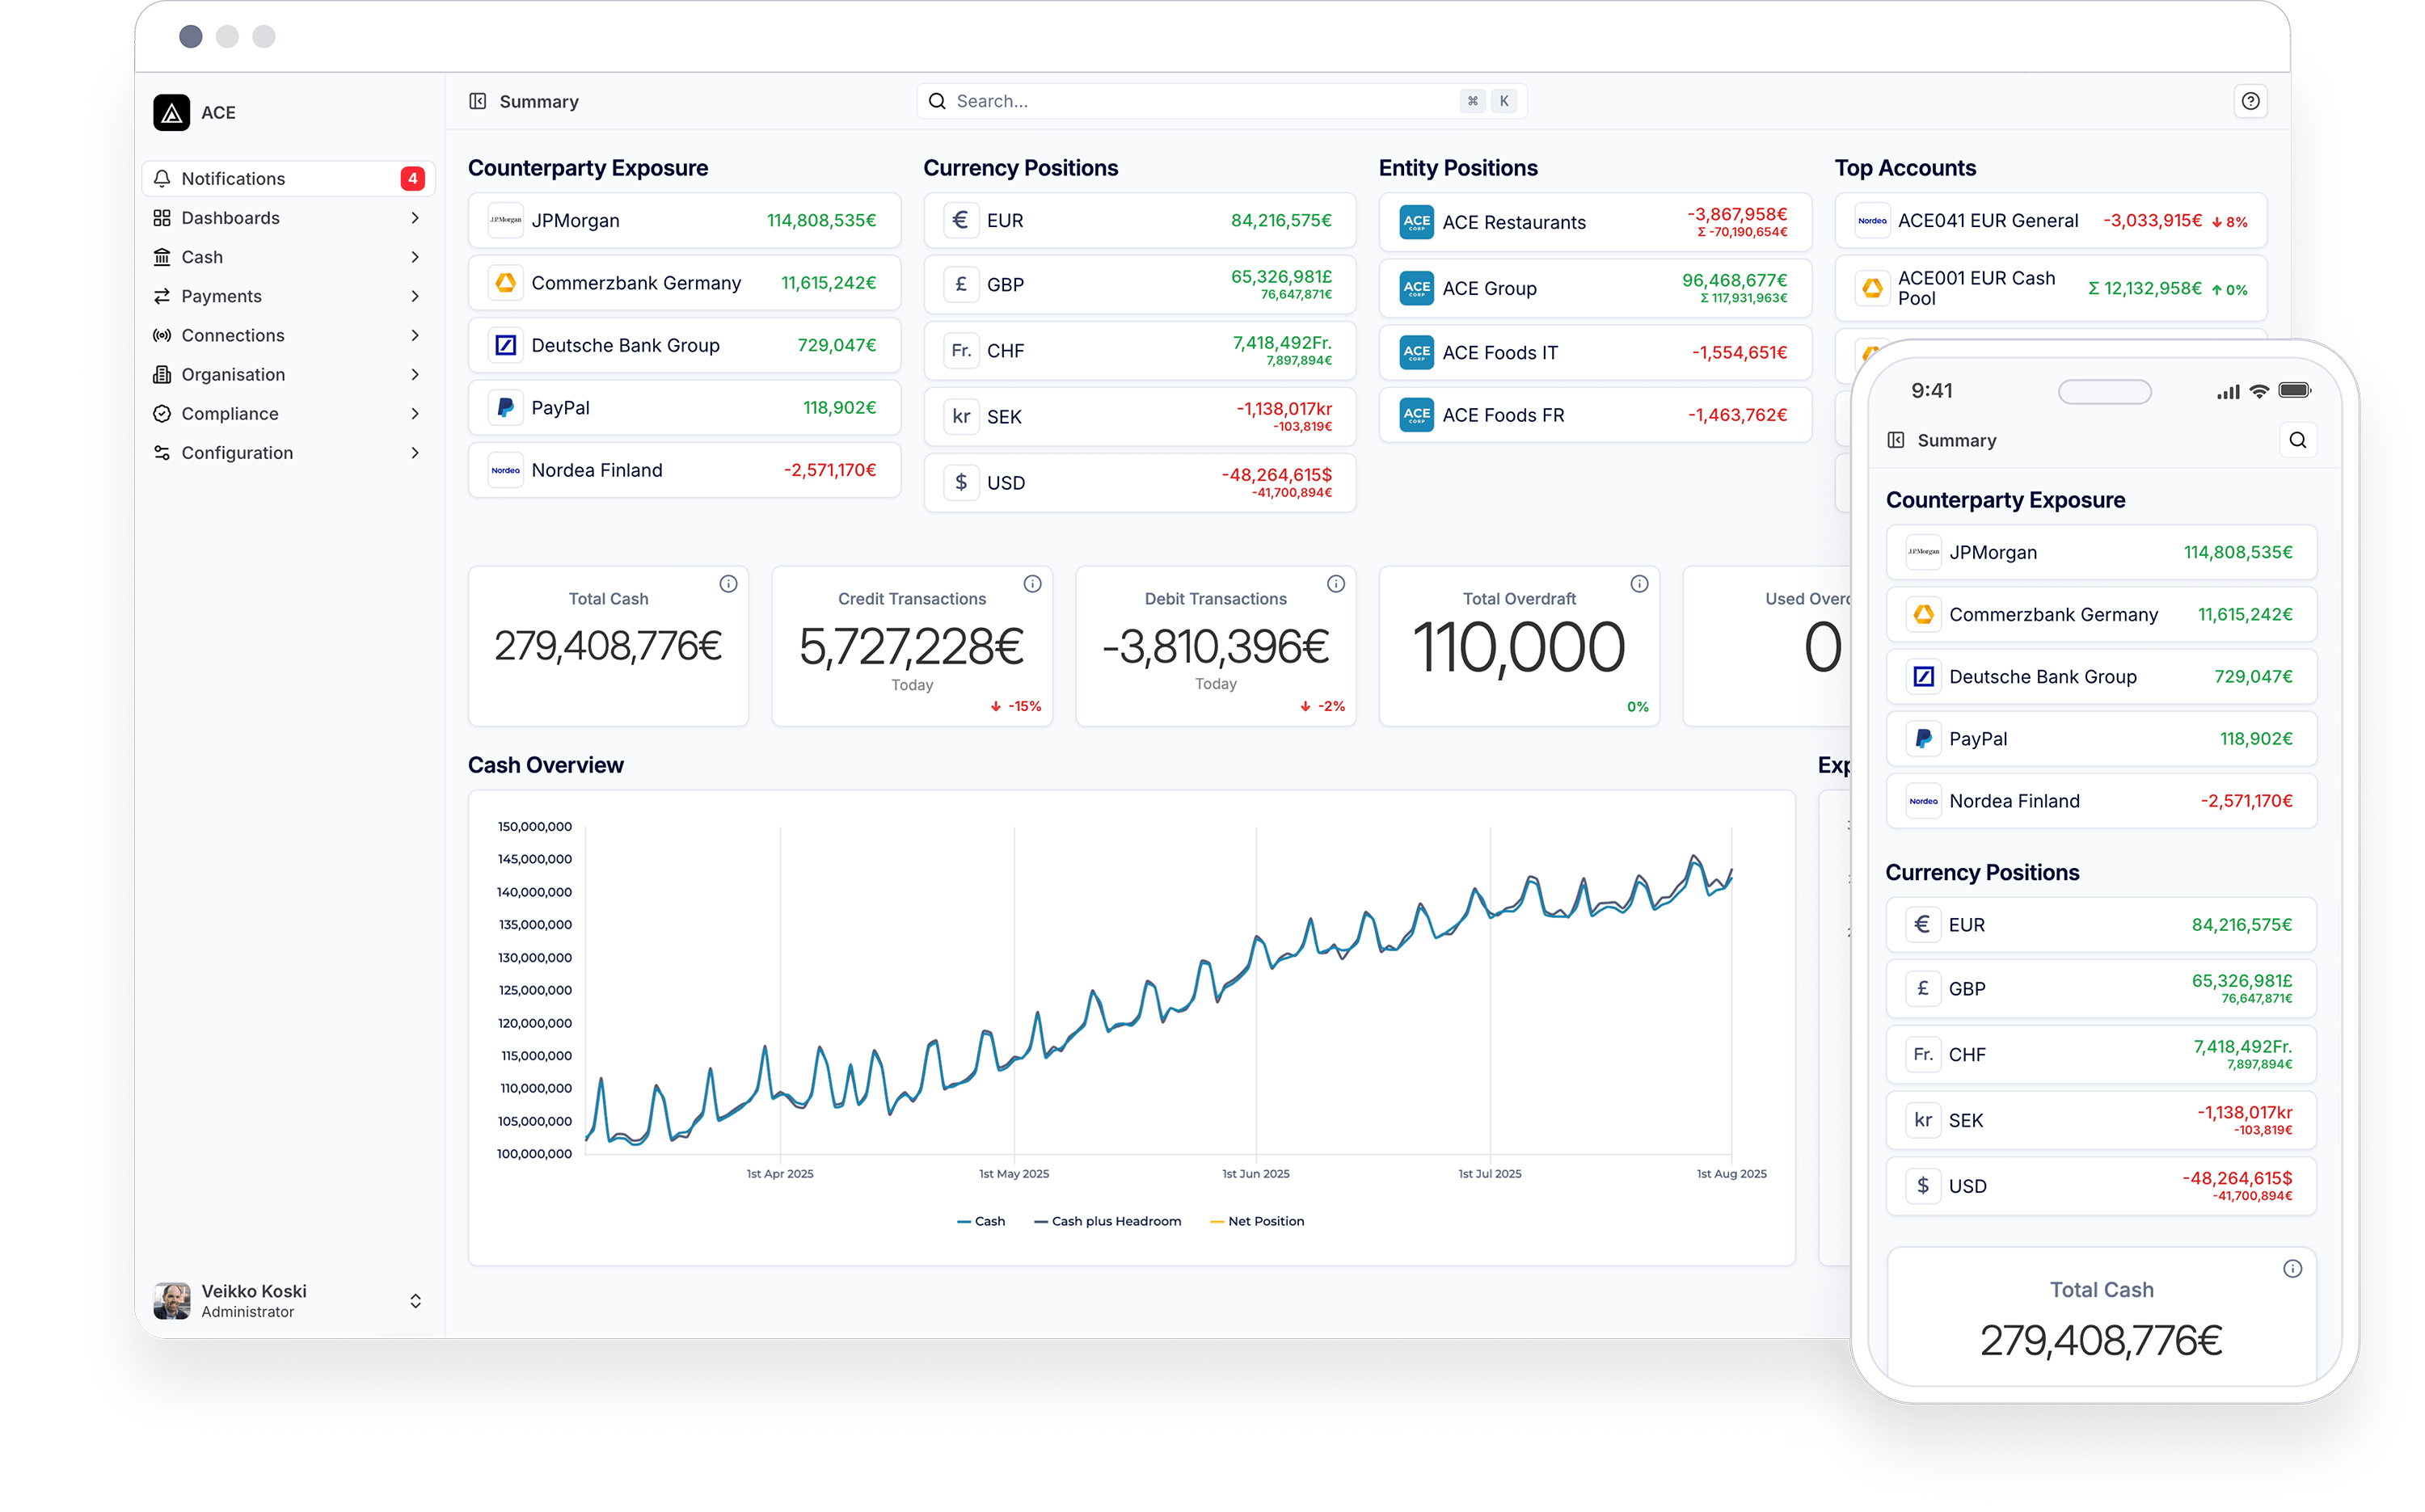
Task: Select the Dashboards grid icon
Action: tap(163, 217)
